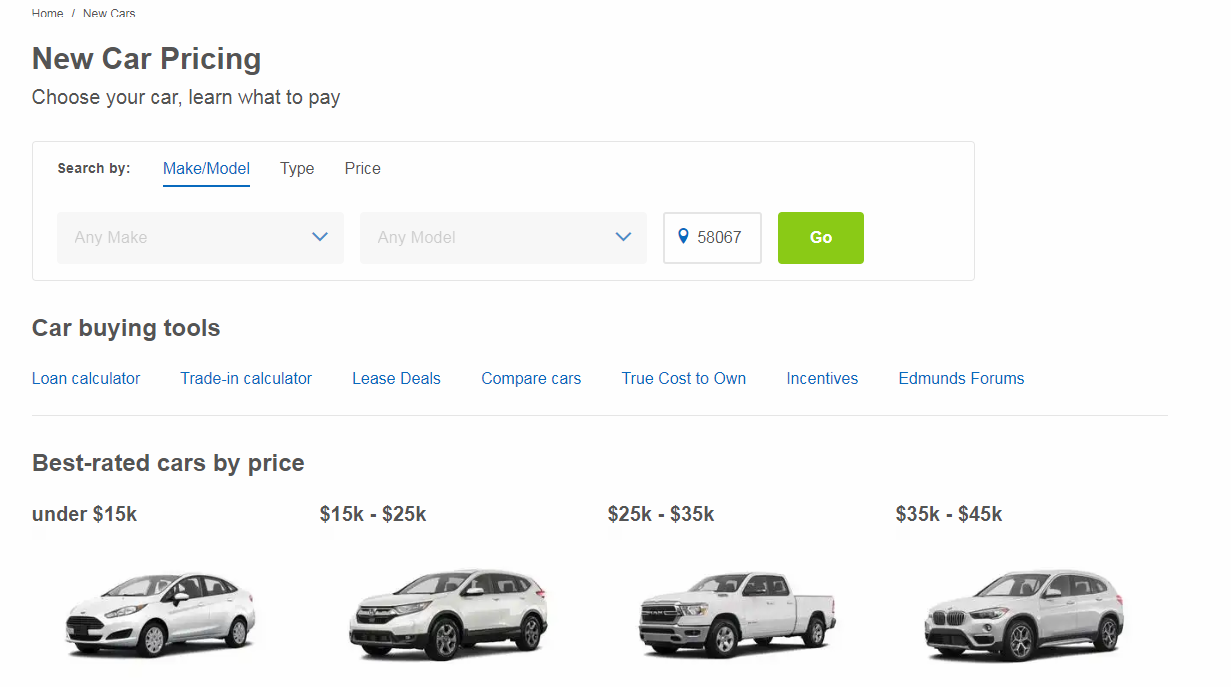This screenshot has height=687, width=1231.
Task: Open the Loan calculator link
Action: [86, 379]
